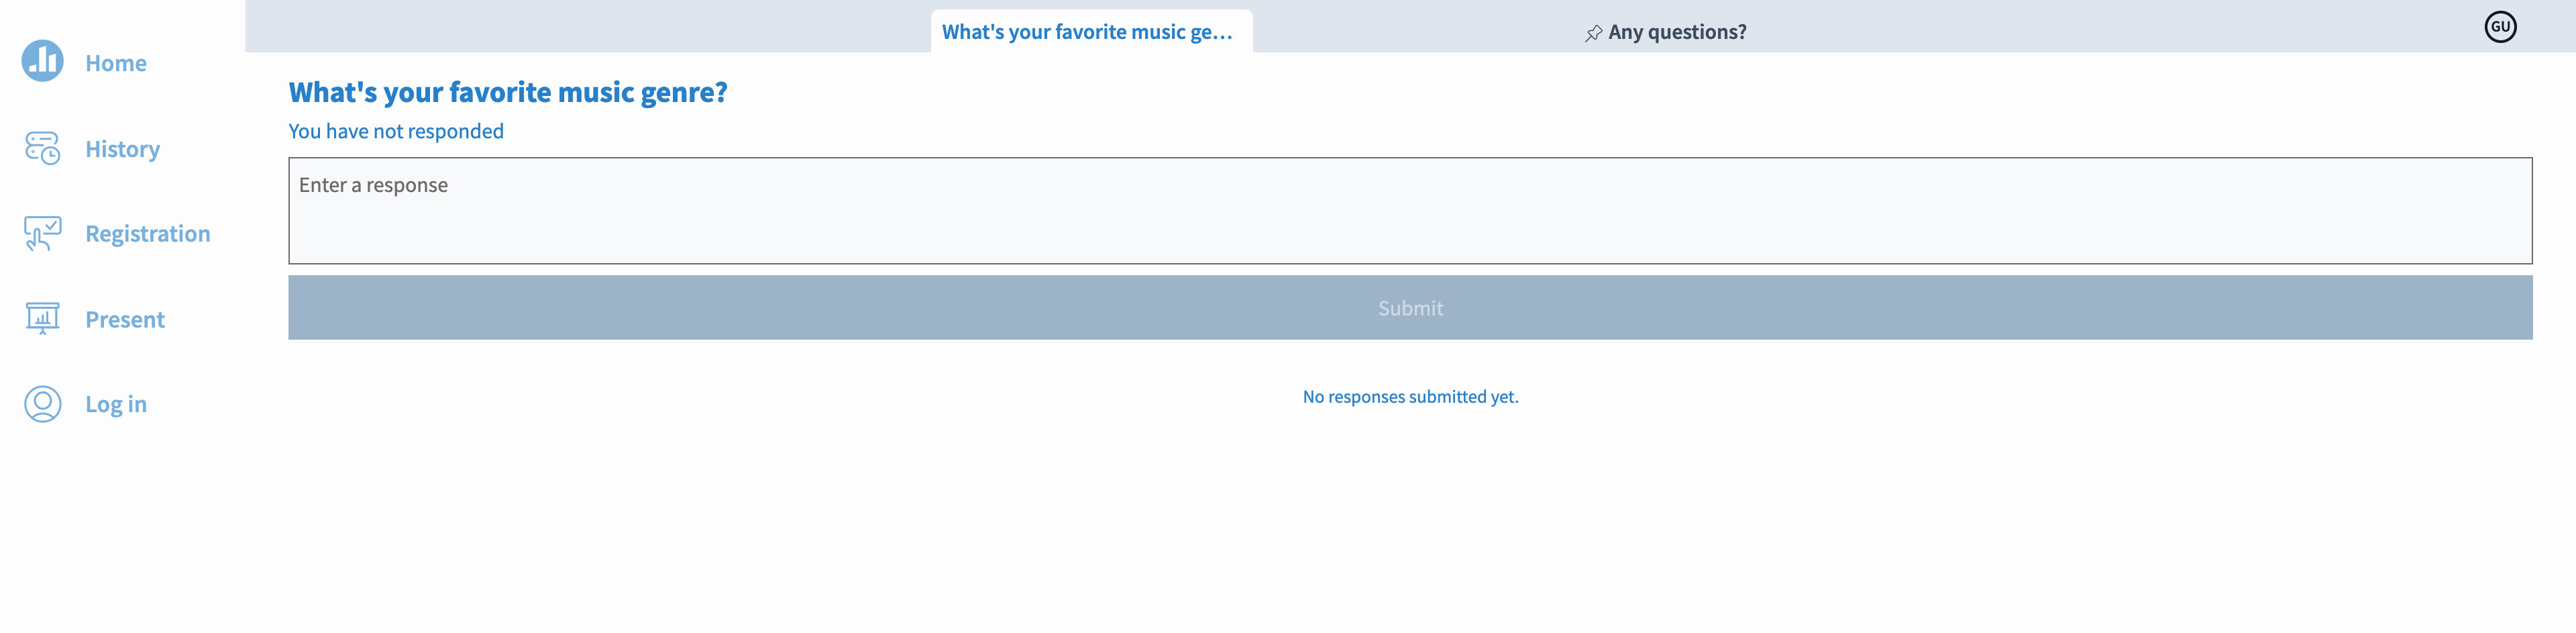Click the empty tab bar area left of tabs
This screenshot has width=2576, height=633.
(x=588, y=26)
